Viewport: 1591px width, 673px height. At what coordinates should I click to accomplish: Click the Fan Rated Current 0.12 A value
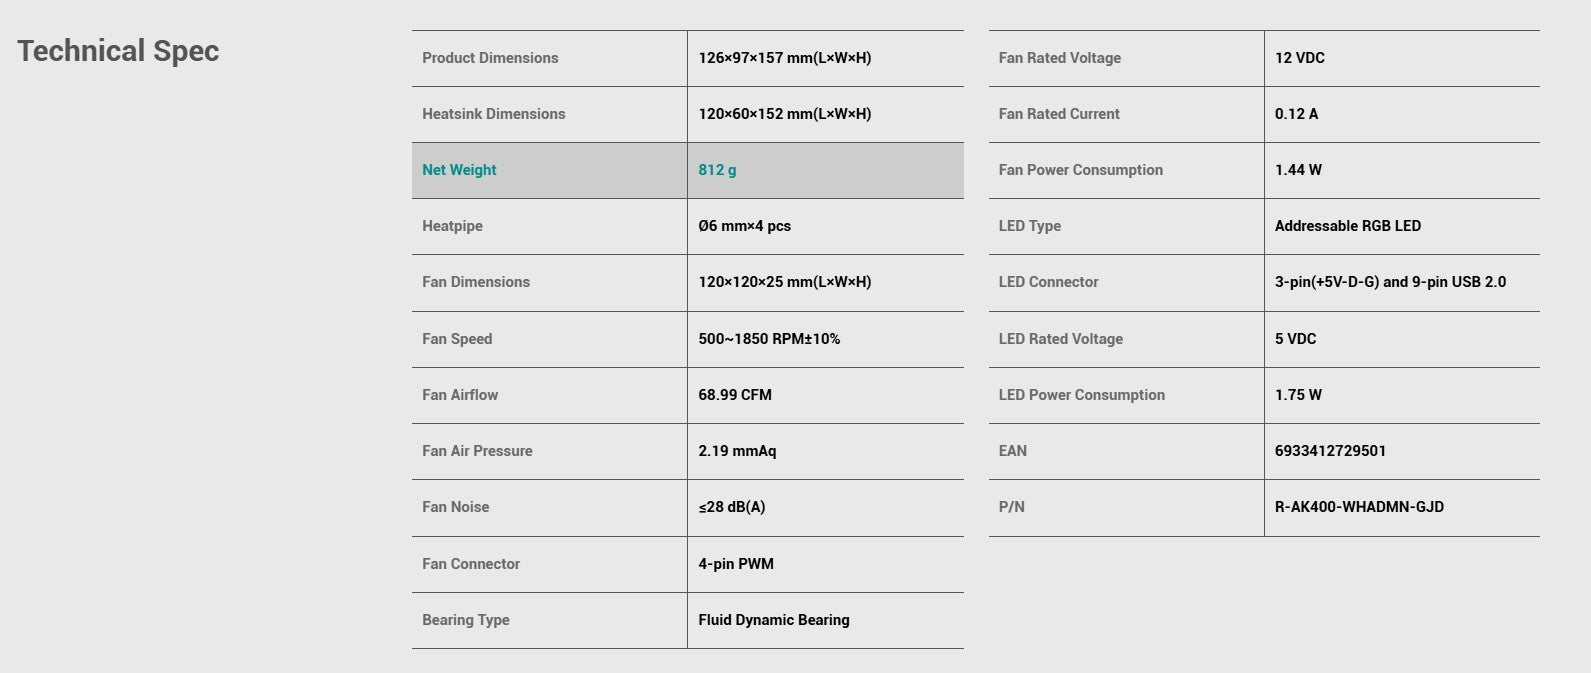point(1296,114)
